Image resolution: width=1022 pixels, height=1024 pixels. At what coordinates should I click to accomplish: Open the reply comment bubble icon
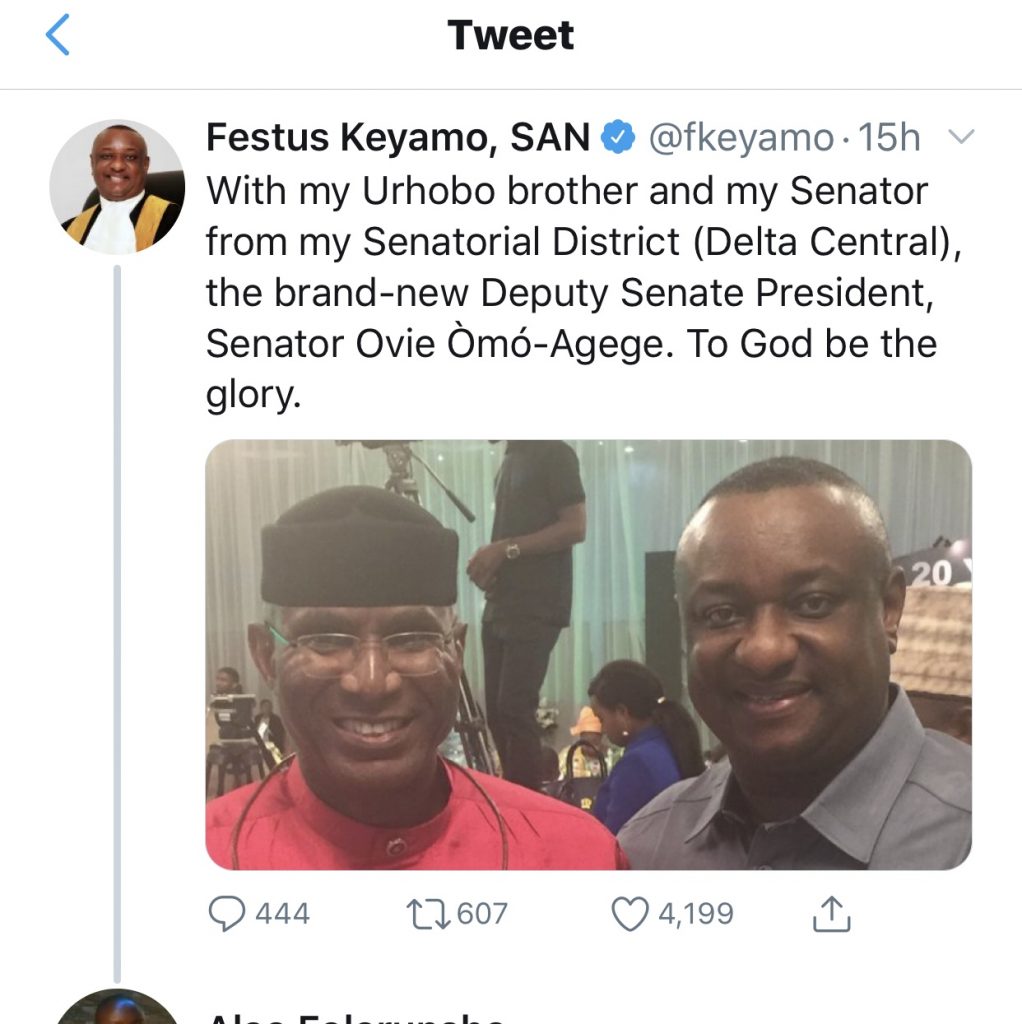point(227,913)
